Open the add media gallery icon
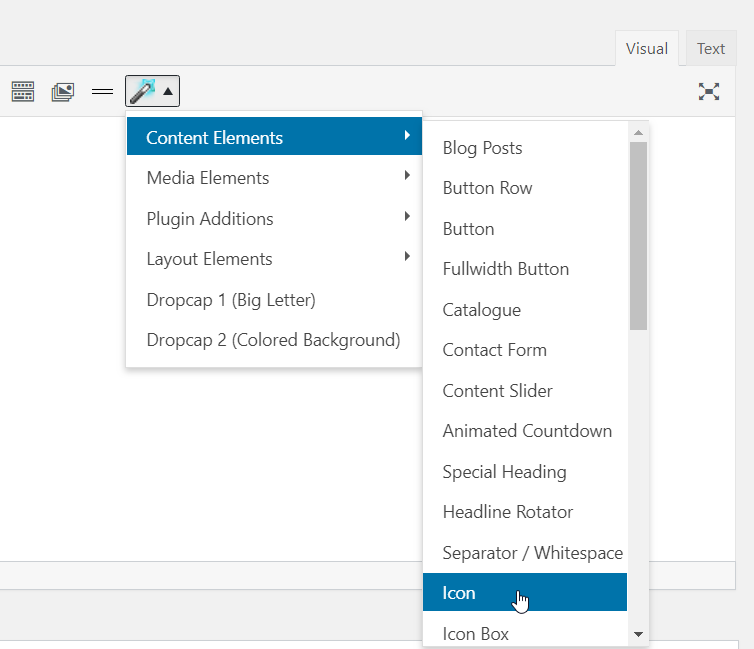This screenshot has height=649, width=754. coord(63,91)
